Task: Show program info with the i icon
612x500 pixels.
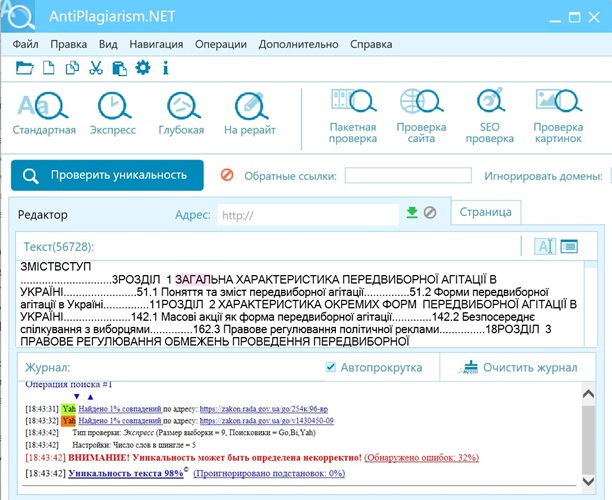Action: pos(166,68)
